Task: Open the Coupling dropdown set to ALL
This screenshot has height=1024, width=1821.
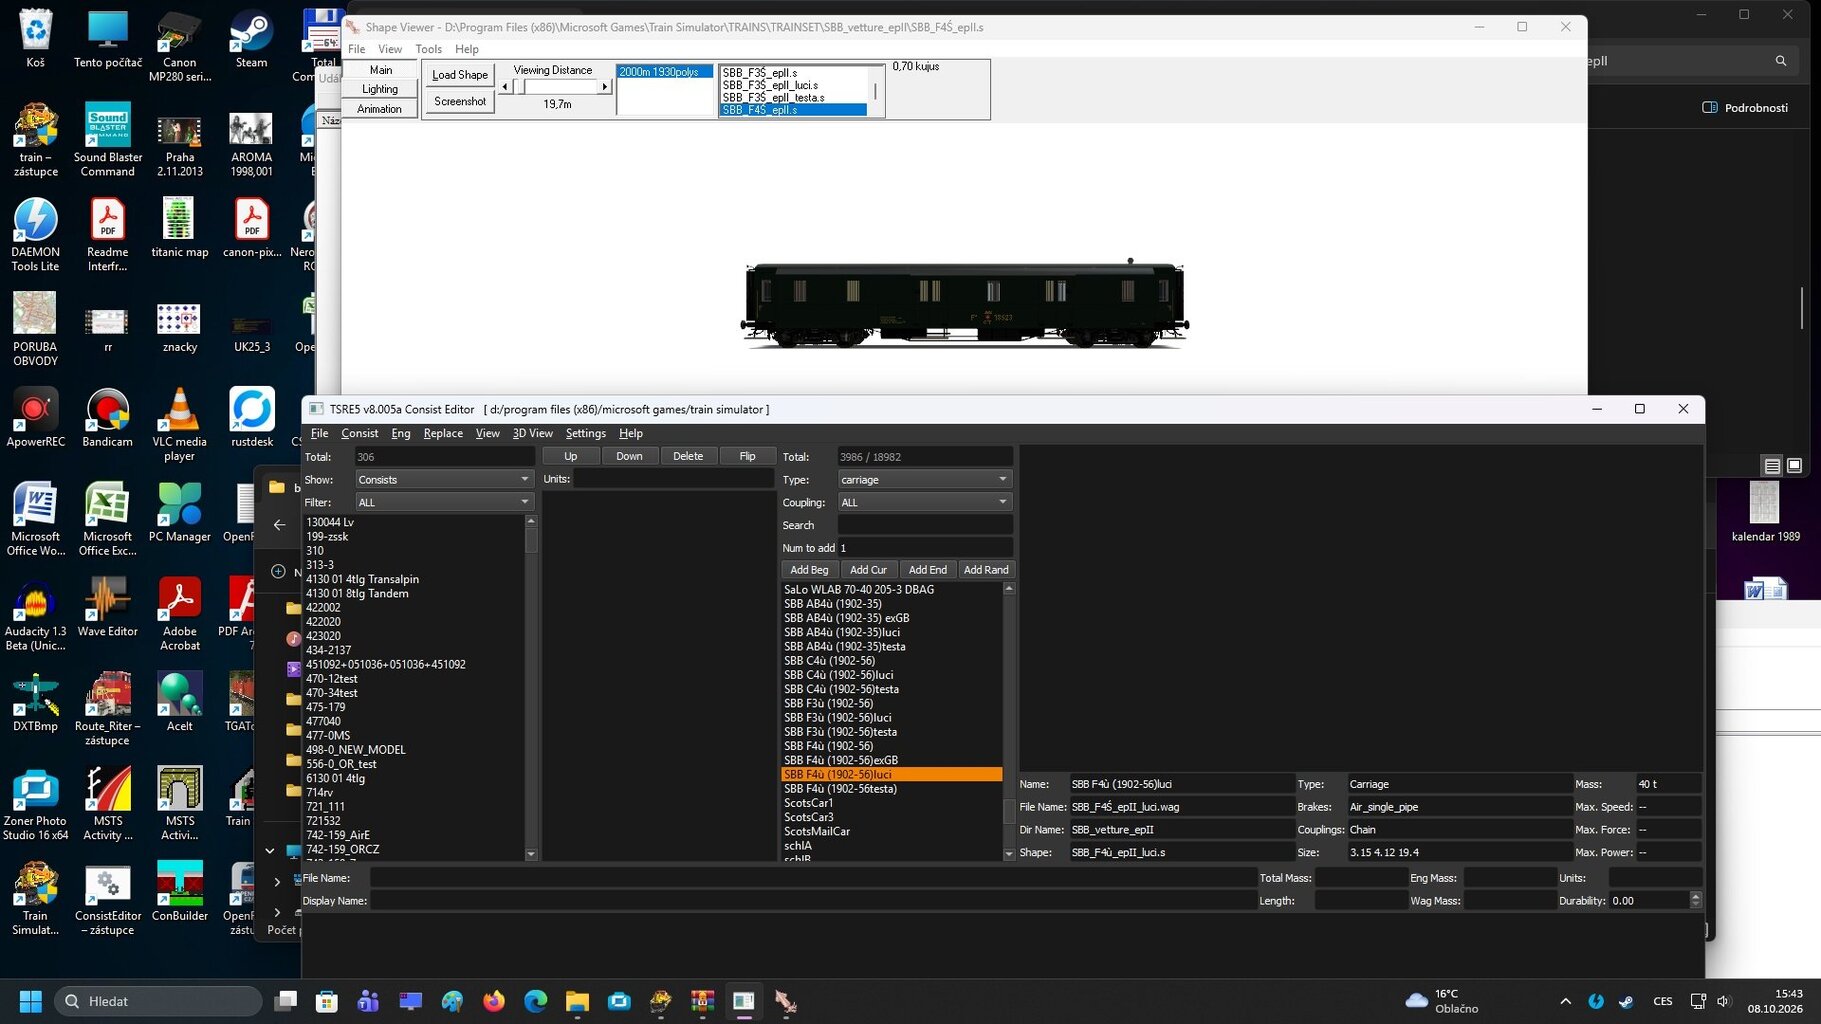Action: (x=924, y=502)
